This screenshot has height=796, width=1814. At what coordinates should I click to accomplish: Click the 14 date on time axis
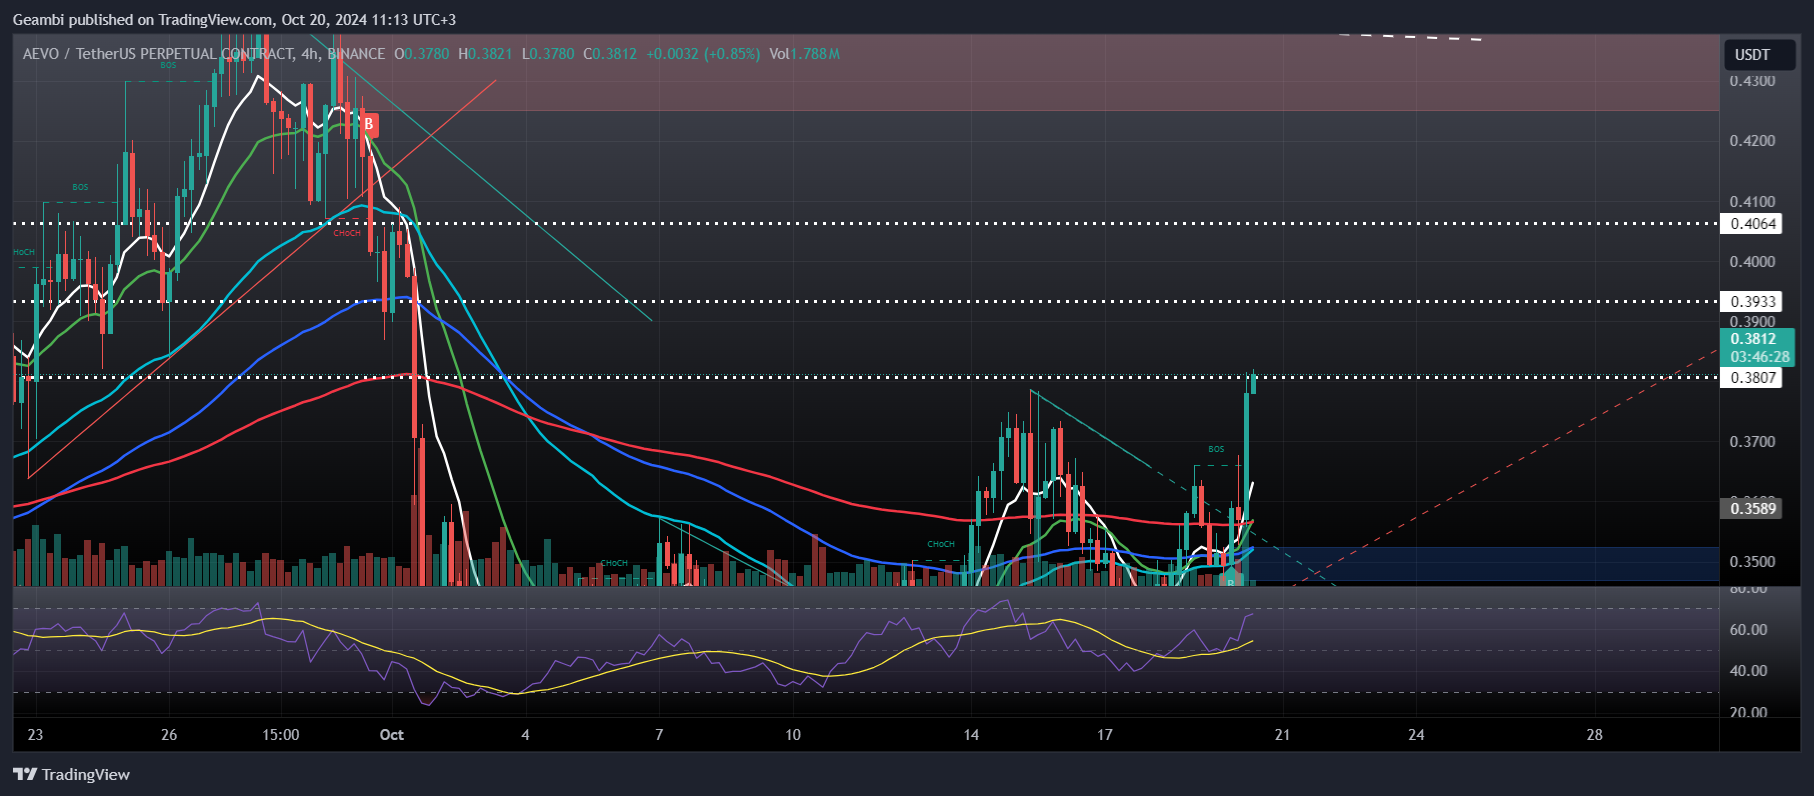971,735
